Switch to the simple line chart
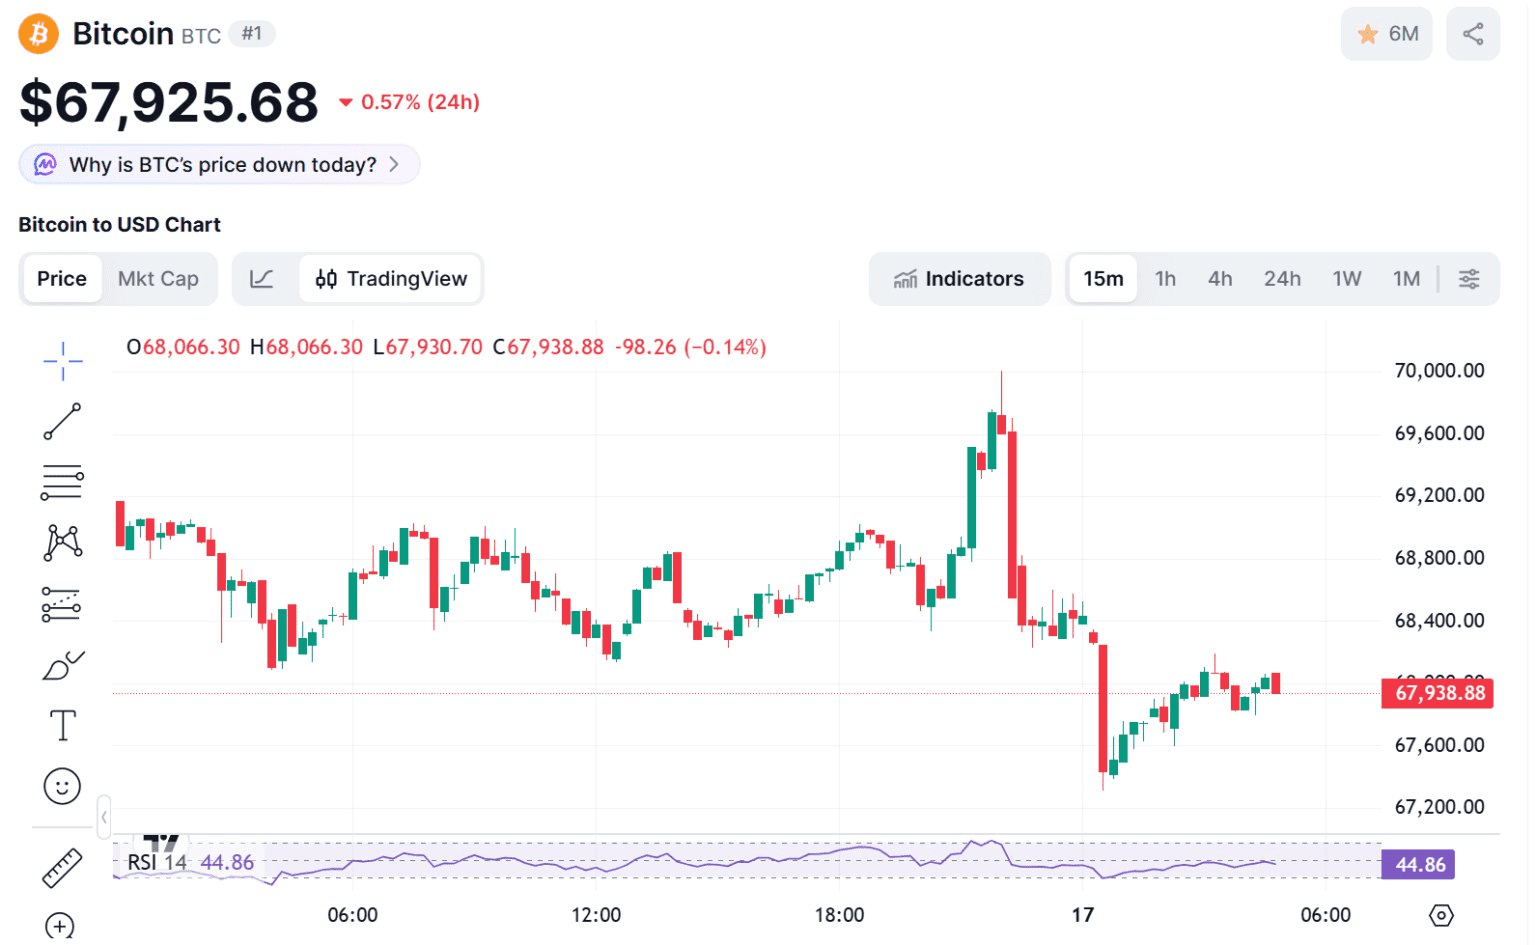 click(262, 279)
